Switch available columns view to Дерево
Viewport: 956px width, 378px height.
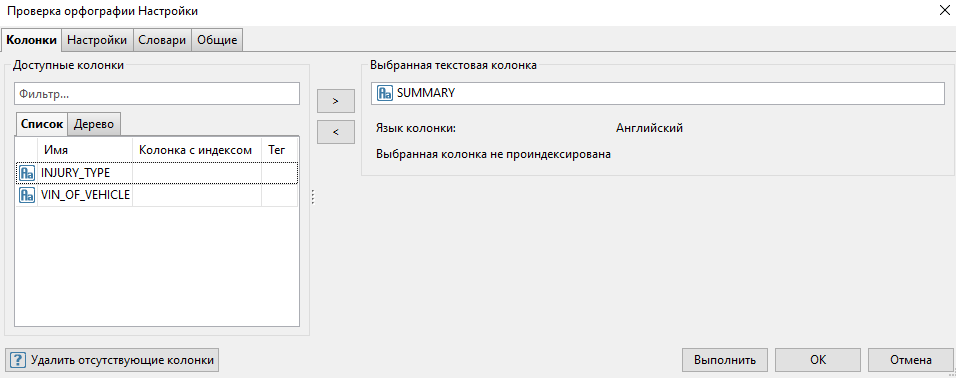tap(94, 124)
